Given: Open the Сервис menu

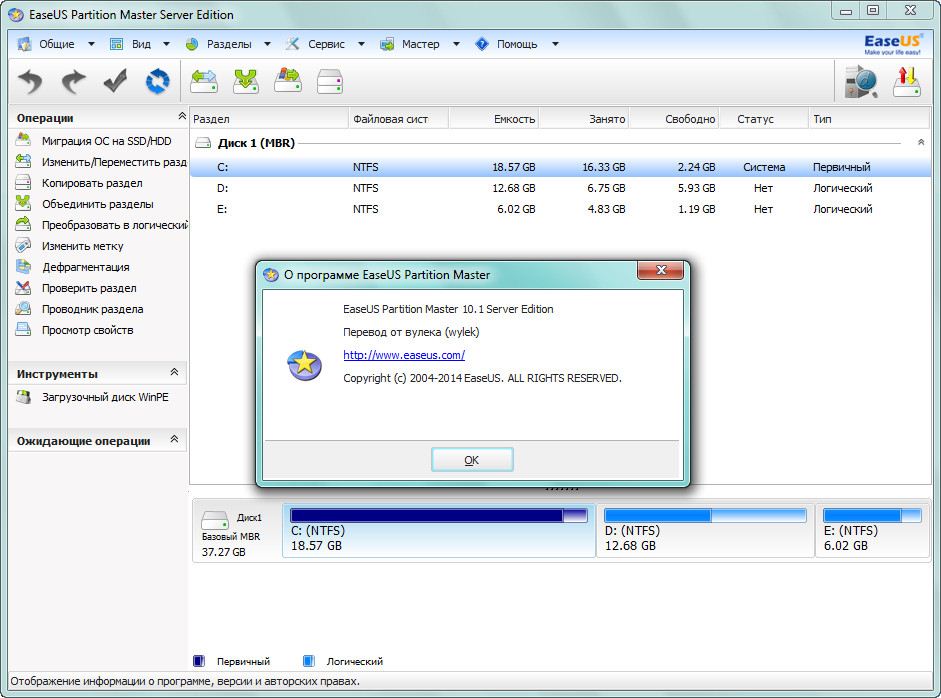Looking at the screenshot, I should click(x=326, y=44).
